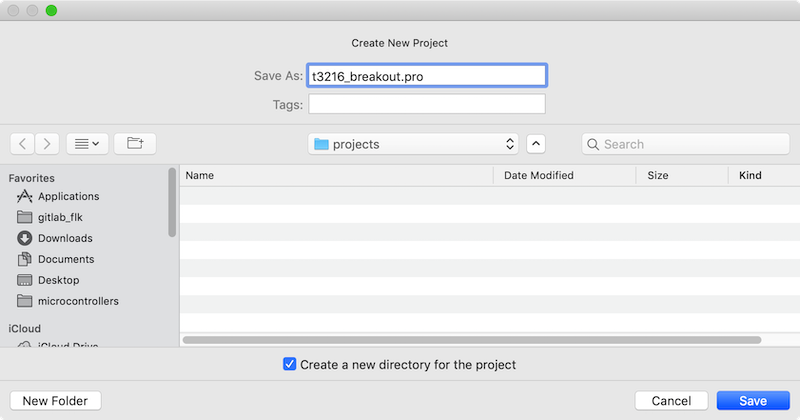
Task: Go back with the left arrow
Action: click(22, 144)
